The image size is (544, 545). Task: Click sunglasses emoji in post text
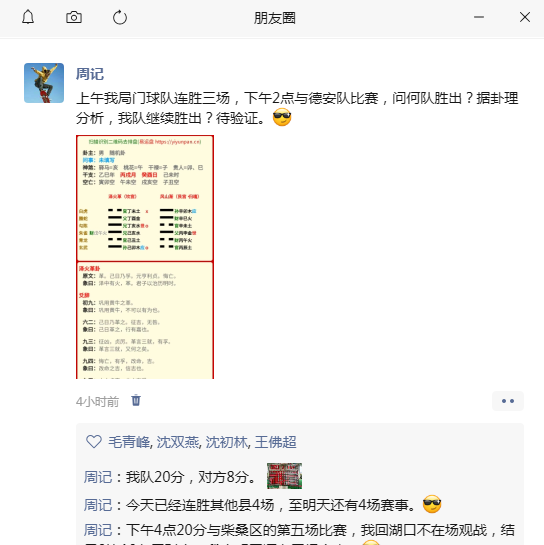pos(282,117)
